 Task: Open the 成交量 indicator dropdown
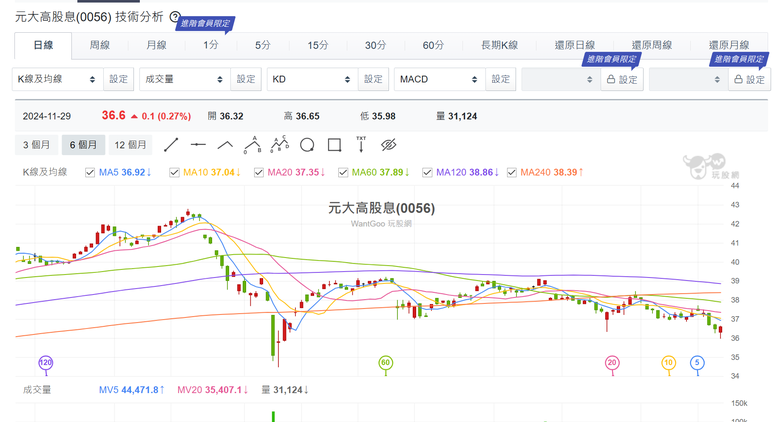pos(185,79)
